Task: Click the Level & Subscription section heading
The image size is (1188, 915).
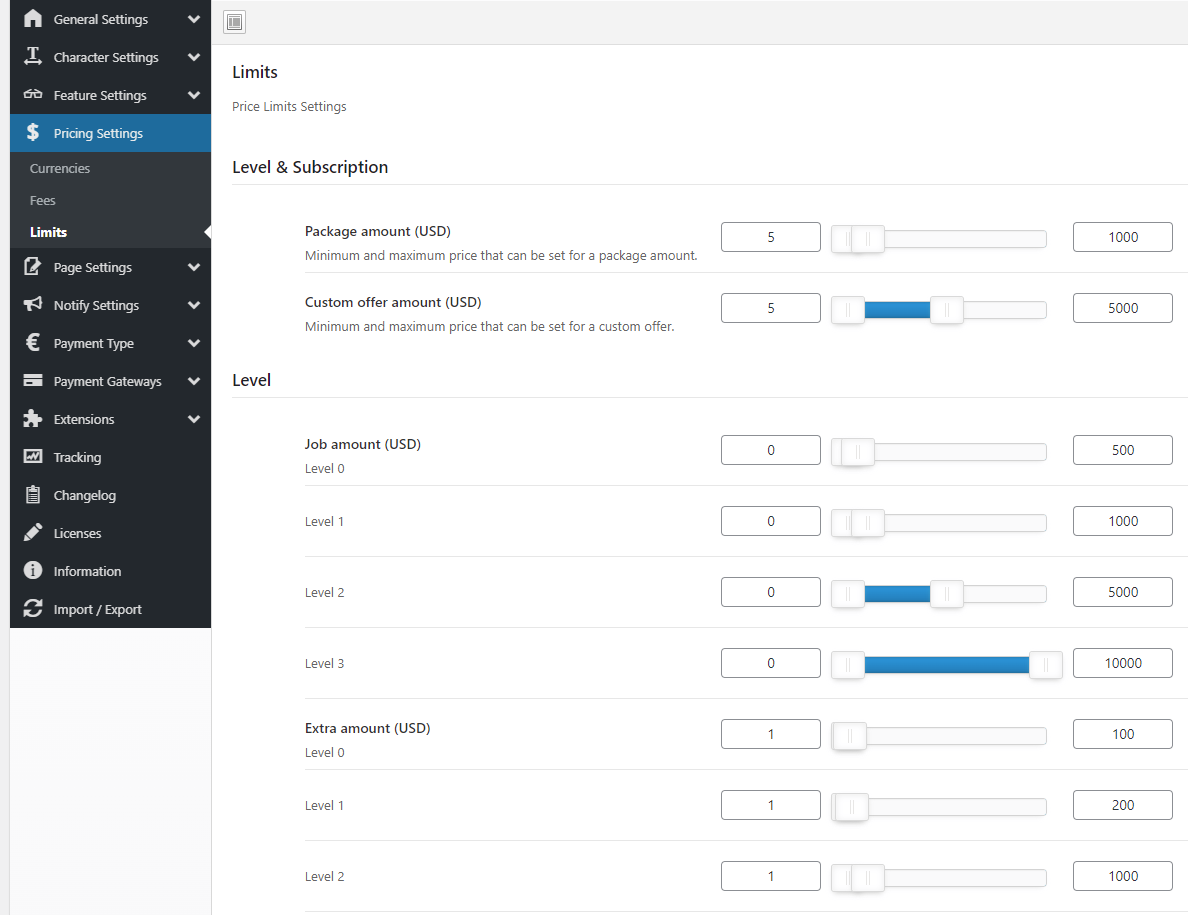Action: coord(310,167)
